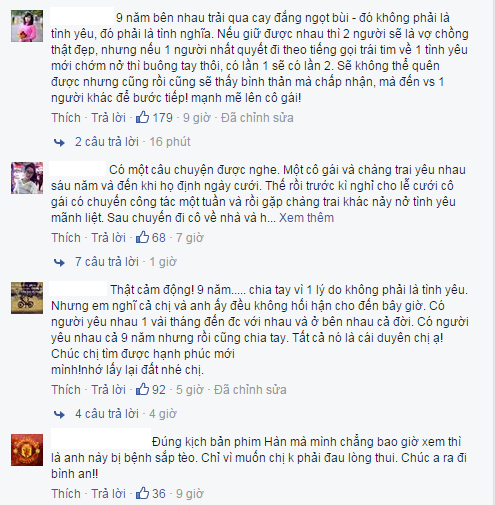Click reply arrow icon beside 2 câu trả lời
The width and height of the screenshot is (495, 505).
(x=59, y=143)
